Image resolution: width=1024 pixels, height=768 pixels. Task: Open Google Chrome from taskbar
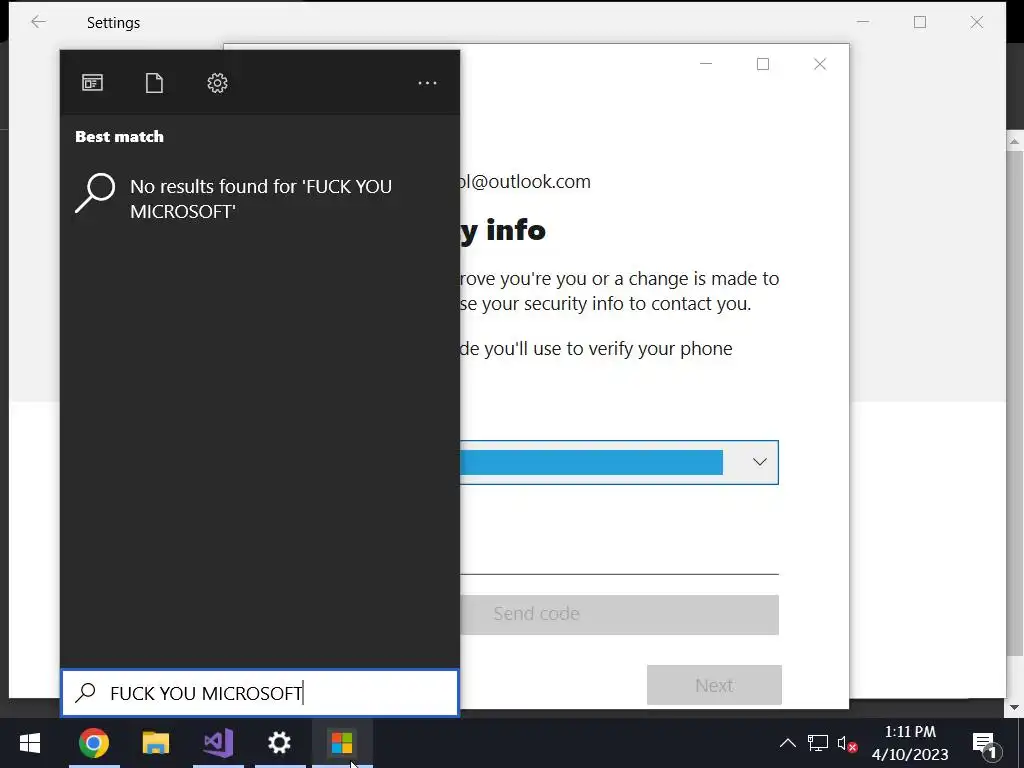pyautogui.click(x=94, y=743)
